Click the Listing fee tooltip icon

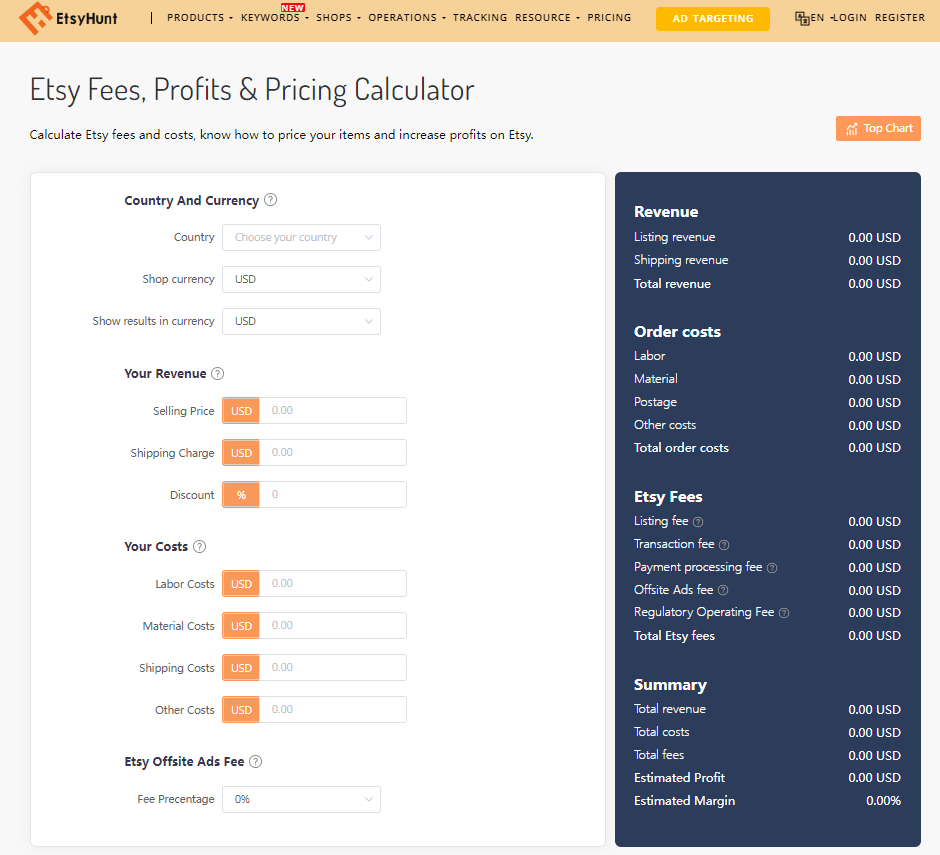point(697,521)
